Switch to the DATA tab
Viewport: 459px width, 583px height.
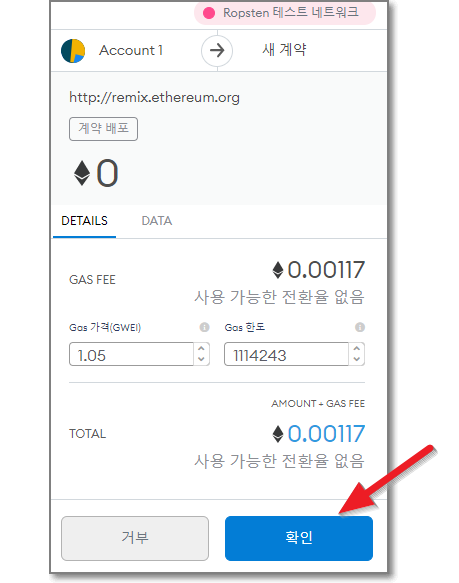157,221
